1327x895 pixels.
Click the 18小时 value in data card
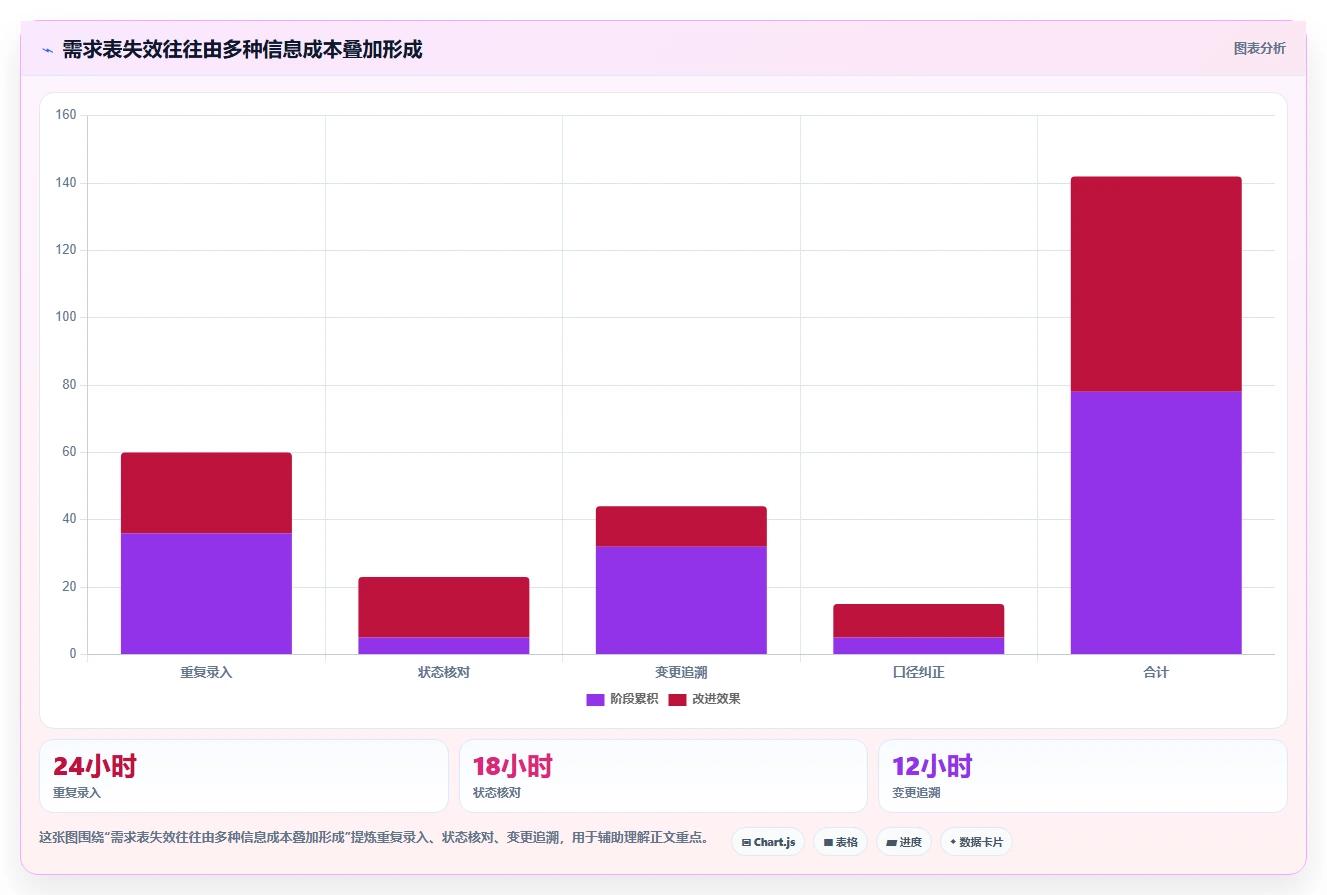(512, 767)
